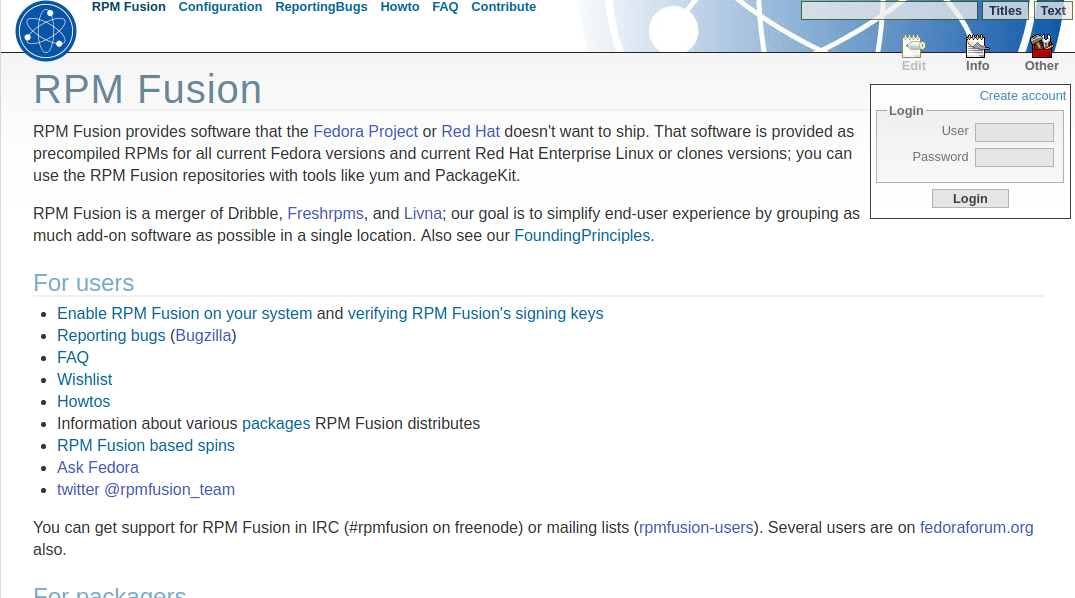This screenshot has width=1075, height=598.
Task: Open page details via the Info icon
Action: coord(977,48)
